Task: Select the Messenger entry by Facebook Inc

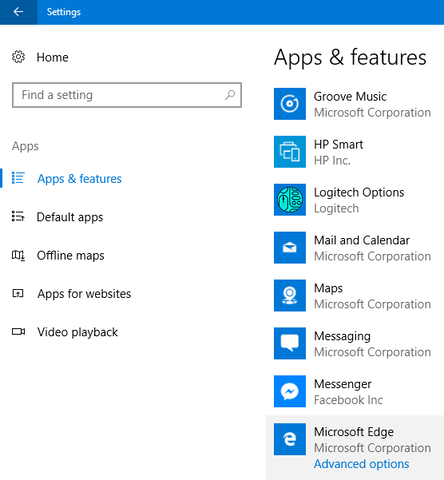Action: point(355,391)
